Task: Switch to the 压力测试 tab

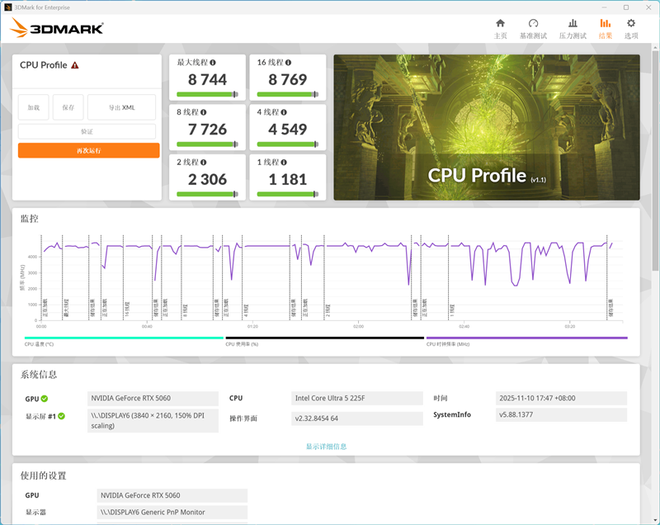Action: (572, 28)
